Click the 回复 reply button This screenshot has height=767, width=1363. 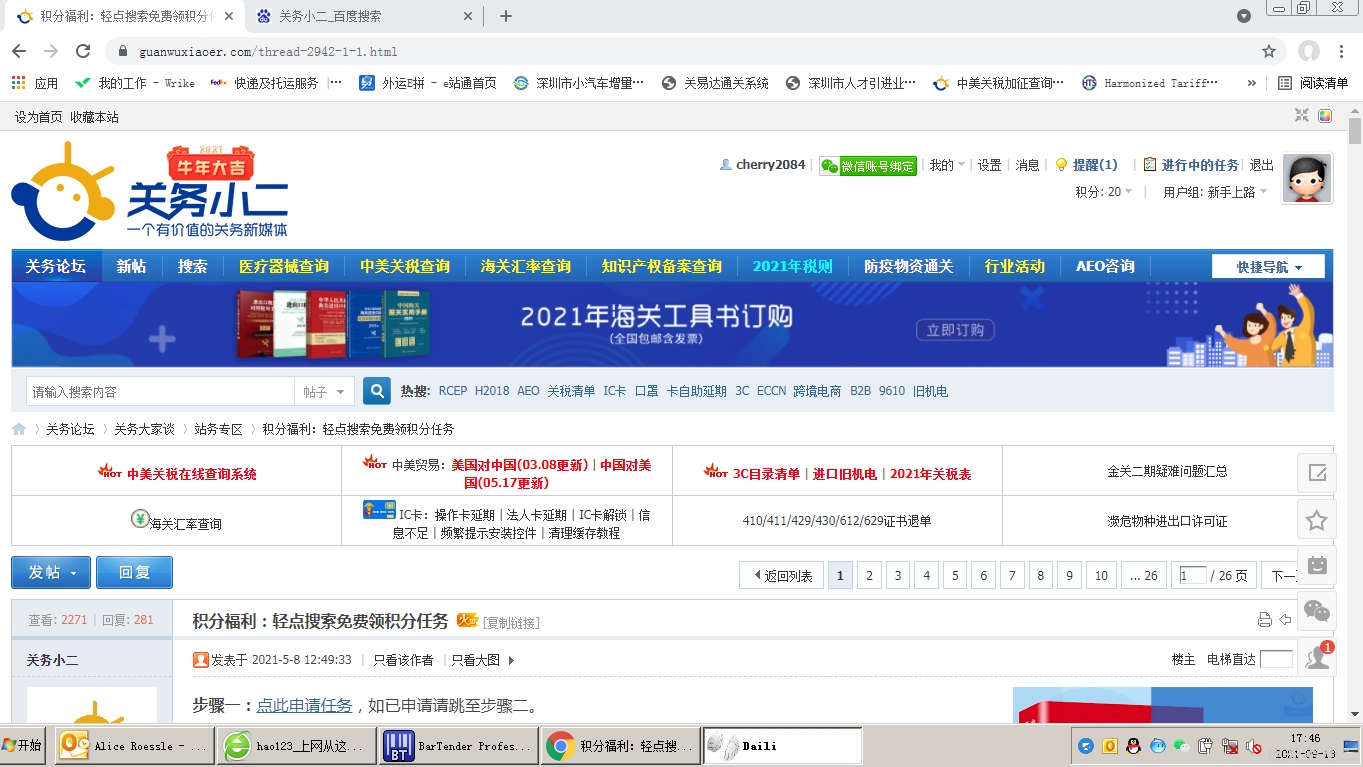click(x=135, y=572)
